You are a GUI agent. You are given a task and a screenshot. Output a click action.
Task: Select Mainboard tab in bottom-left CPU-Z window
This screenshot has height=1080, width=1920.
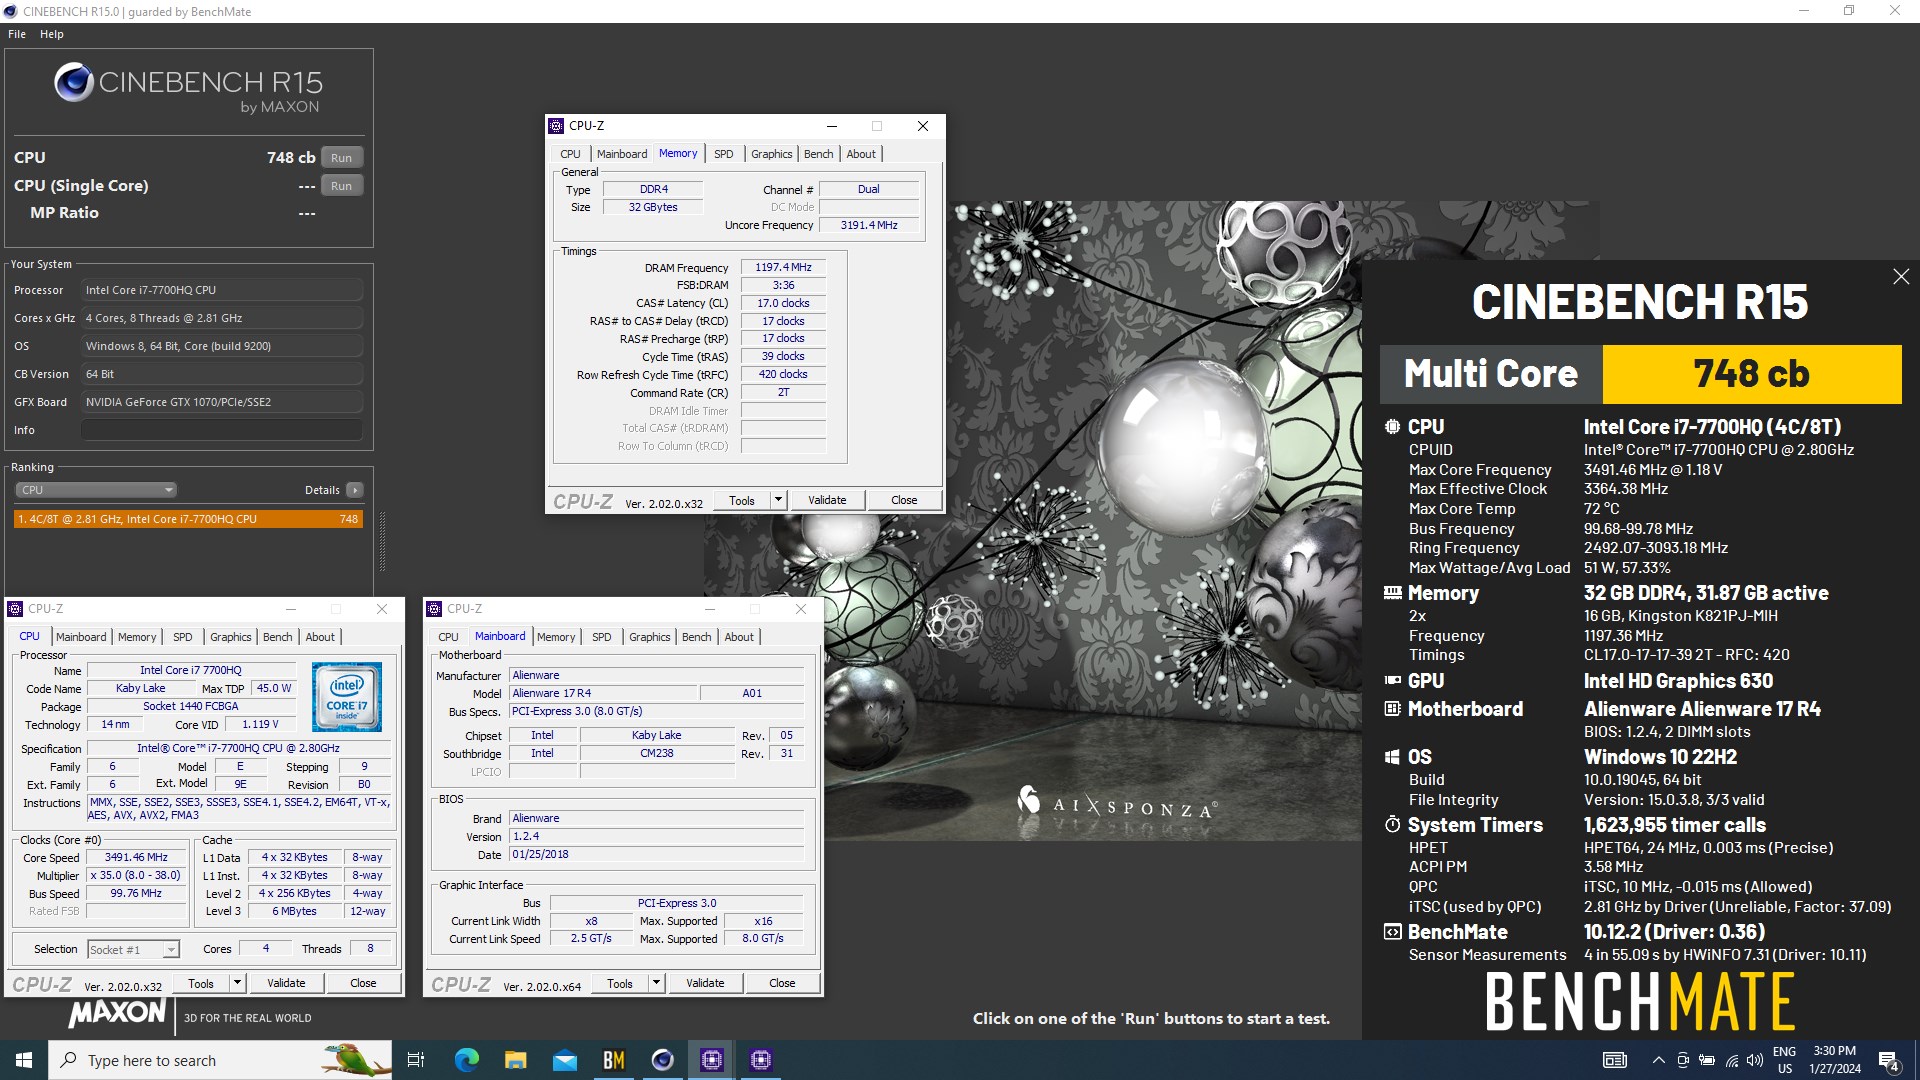point(81,637)
